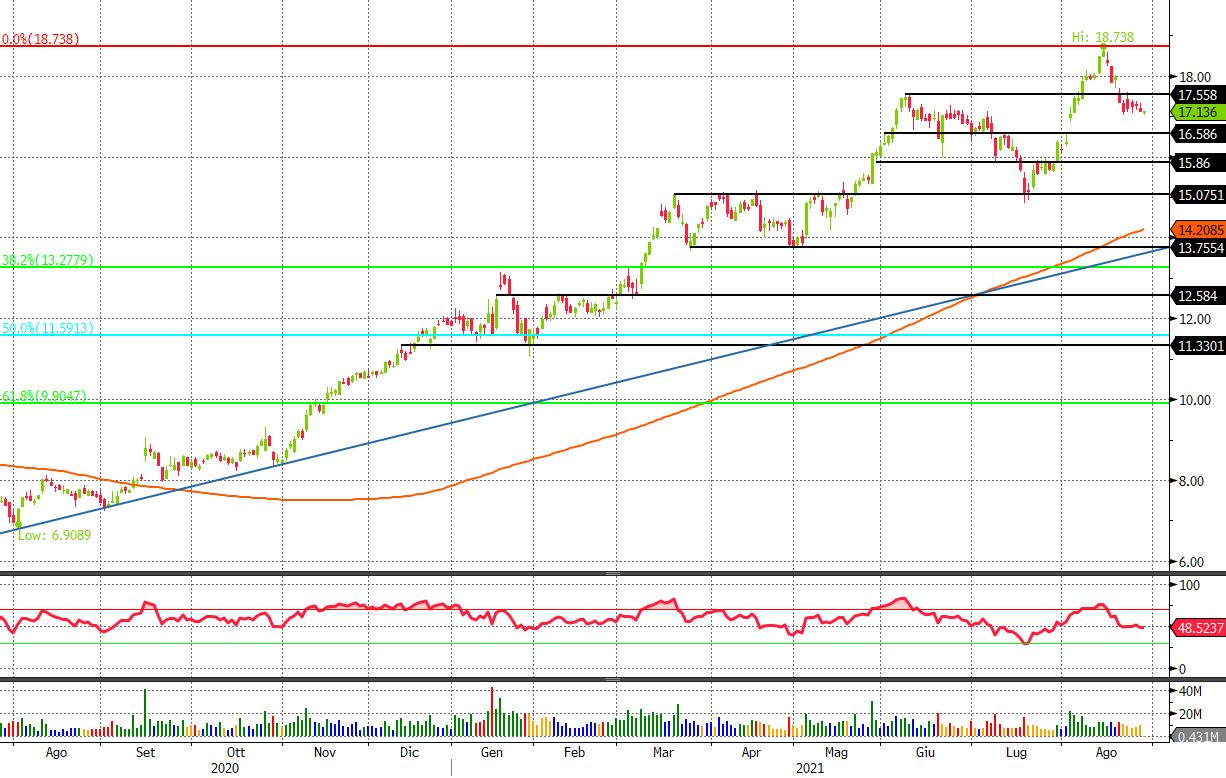The width and height of the screenshot is (1226, 778).
Task: Click the Mar month label
Action: coord(664,752)
